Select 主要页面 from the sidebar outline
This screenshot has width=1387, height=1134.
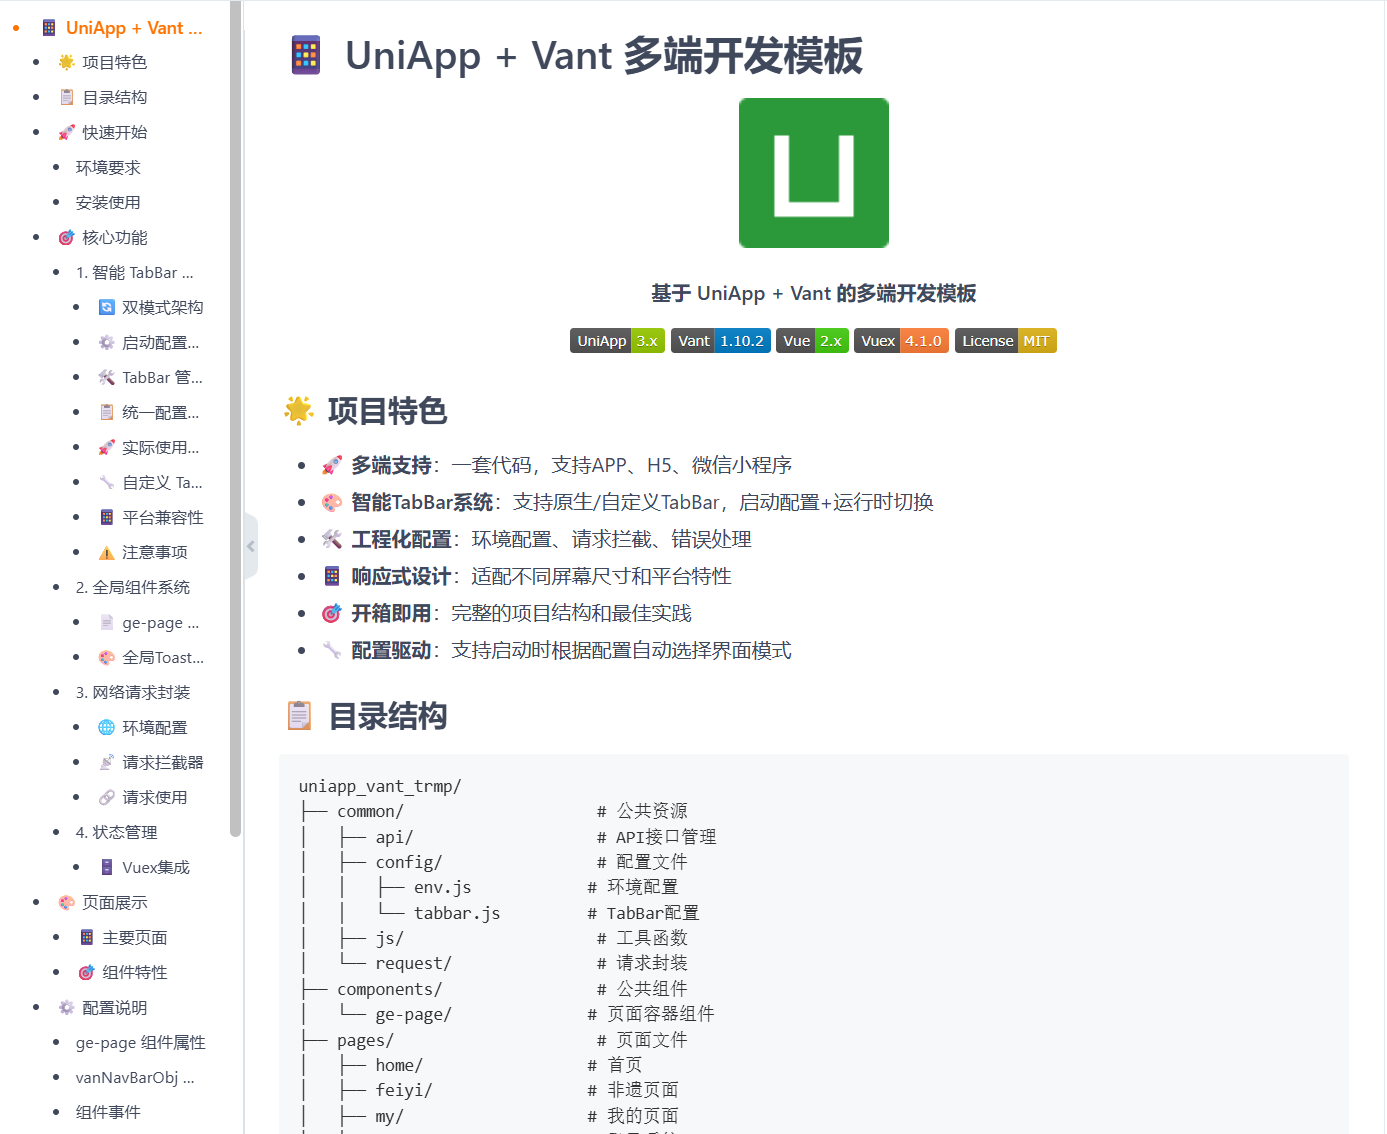click(x=133, y=937)
